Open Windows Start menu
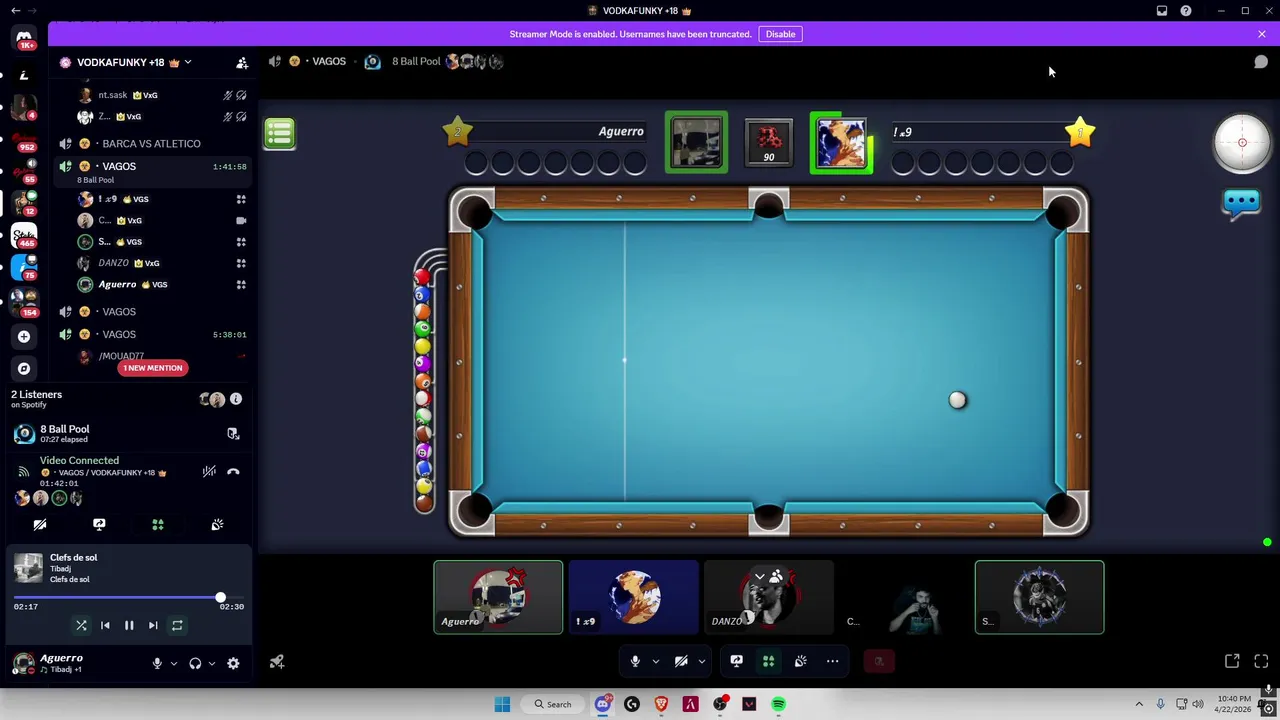This screenshot has height=720, width=1280. click(502, 704)
